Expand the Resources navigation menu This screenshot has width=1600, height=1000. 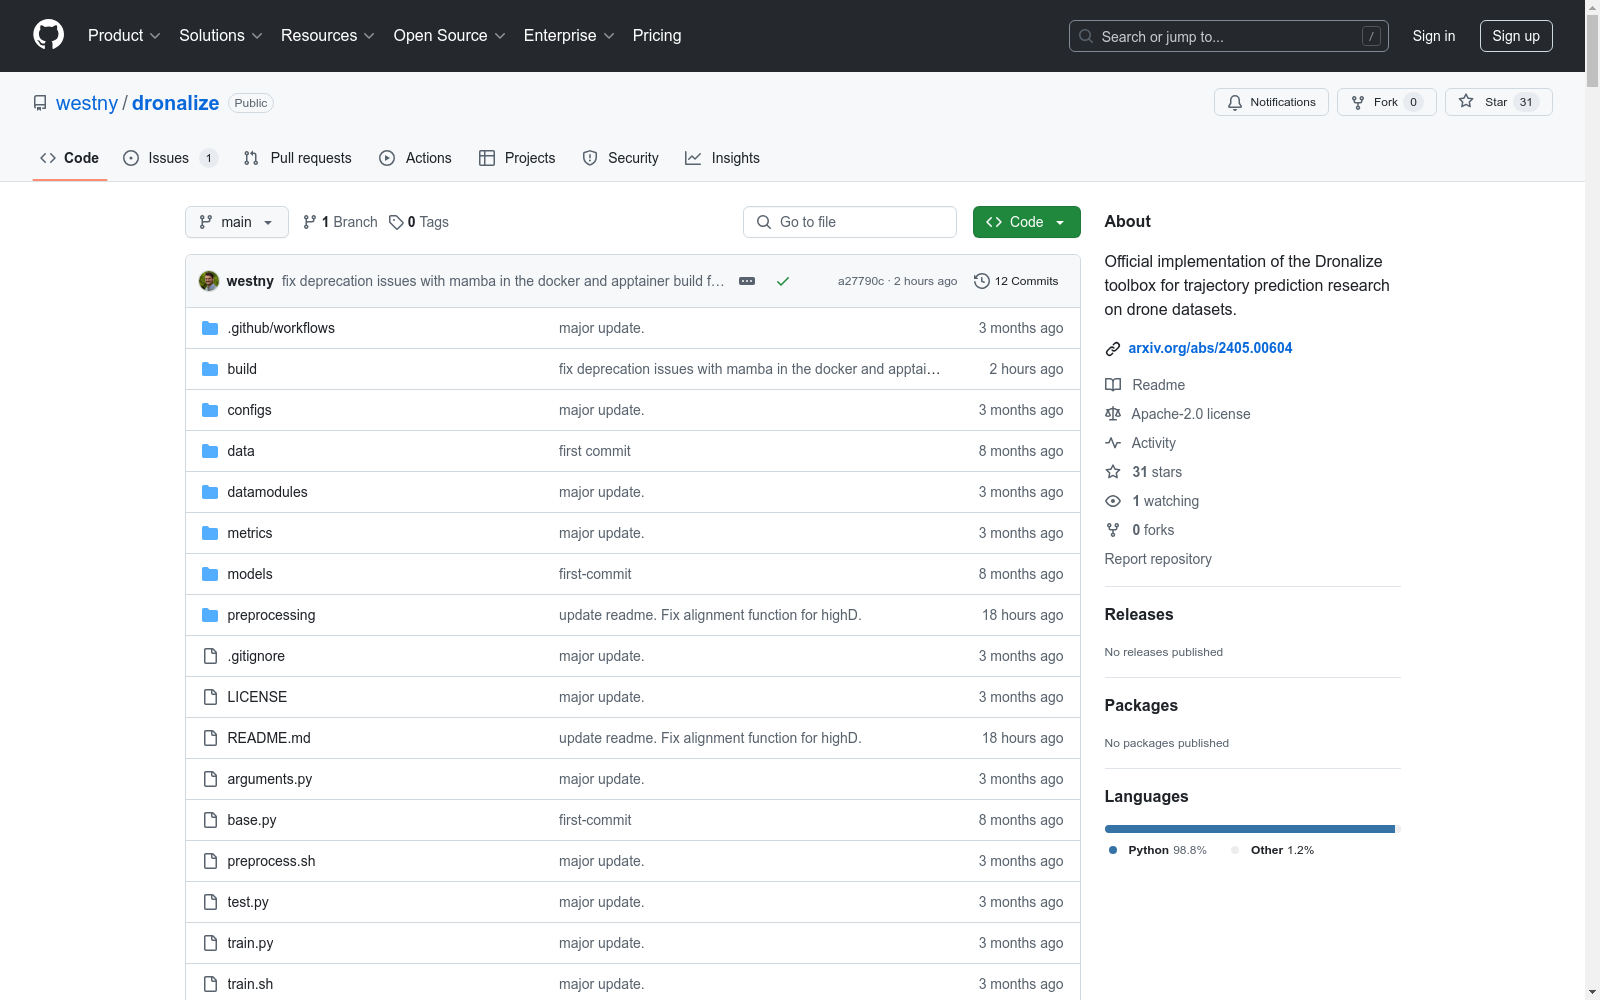328,35
